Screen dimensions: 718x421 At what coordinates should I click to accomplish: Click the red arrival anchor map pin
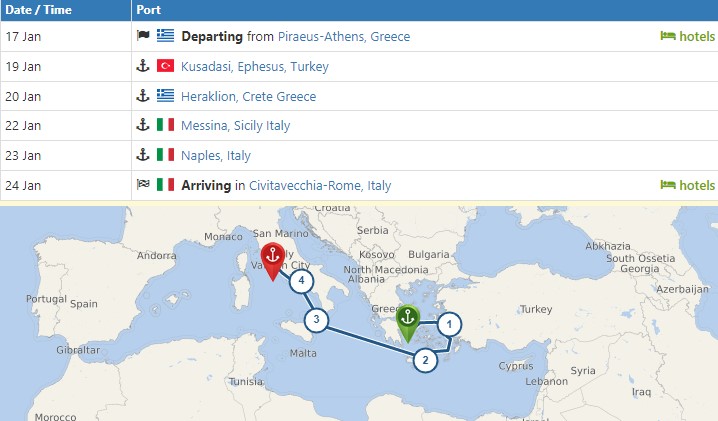point(271,258)
